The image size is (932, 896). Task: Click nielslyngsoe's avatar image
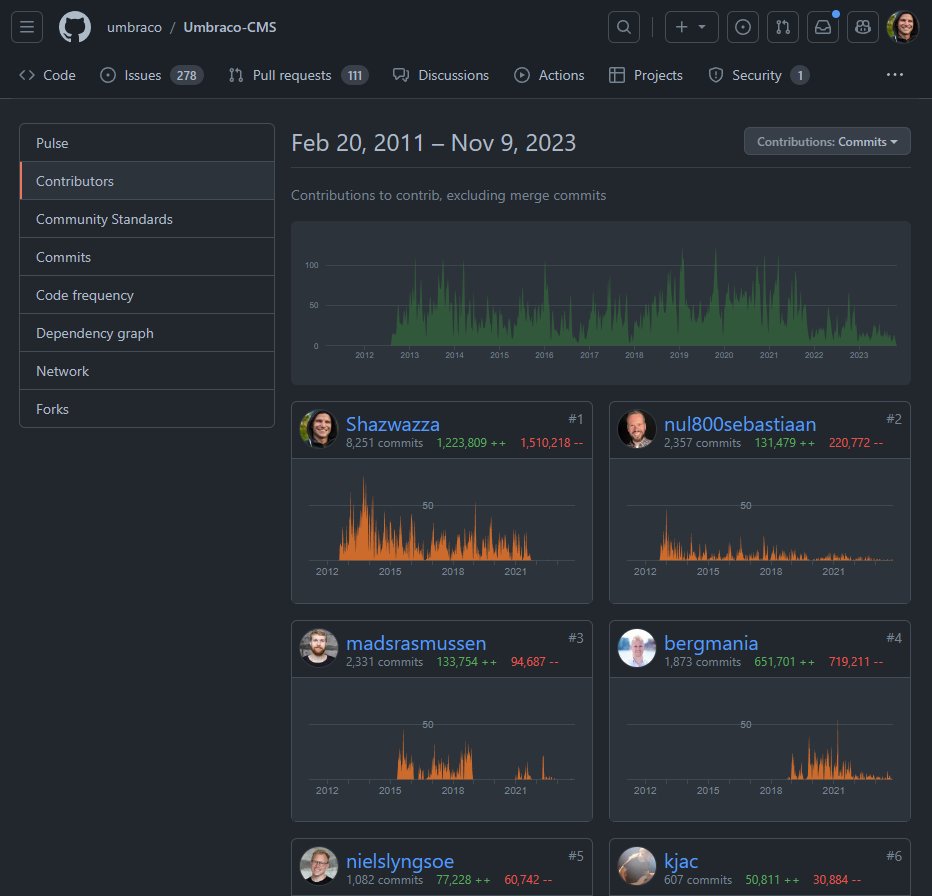[319, 865]
